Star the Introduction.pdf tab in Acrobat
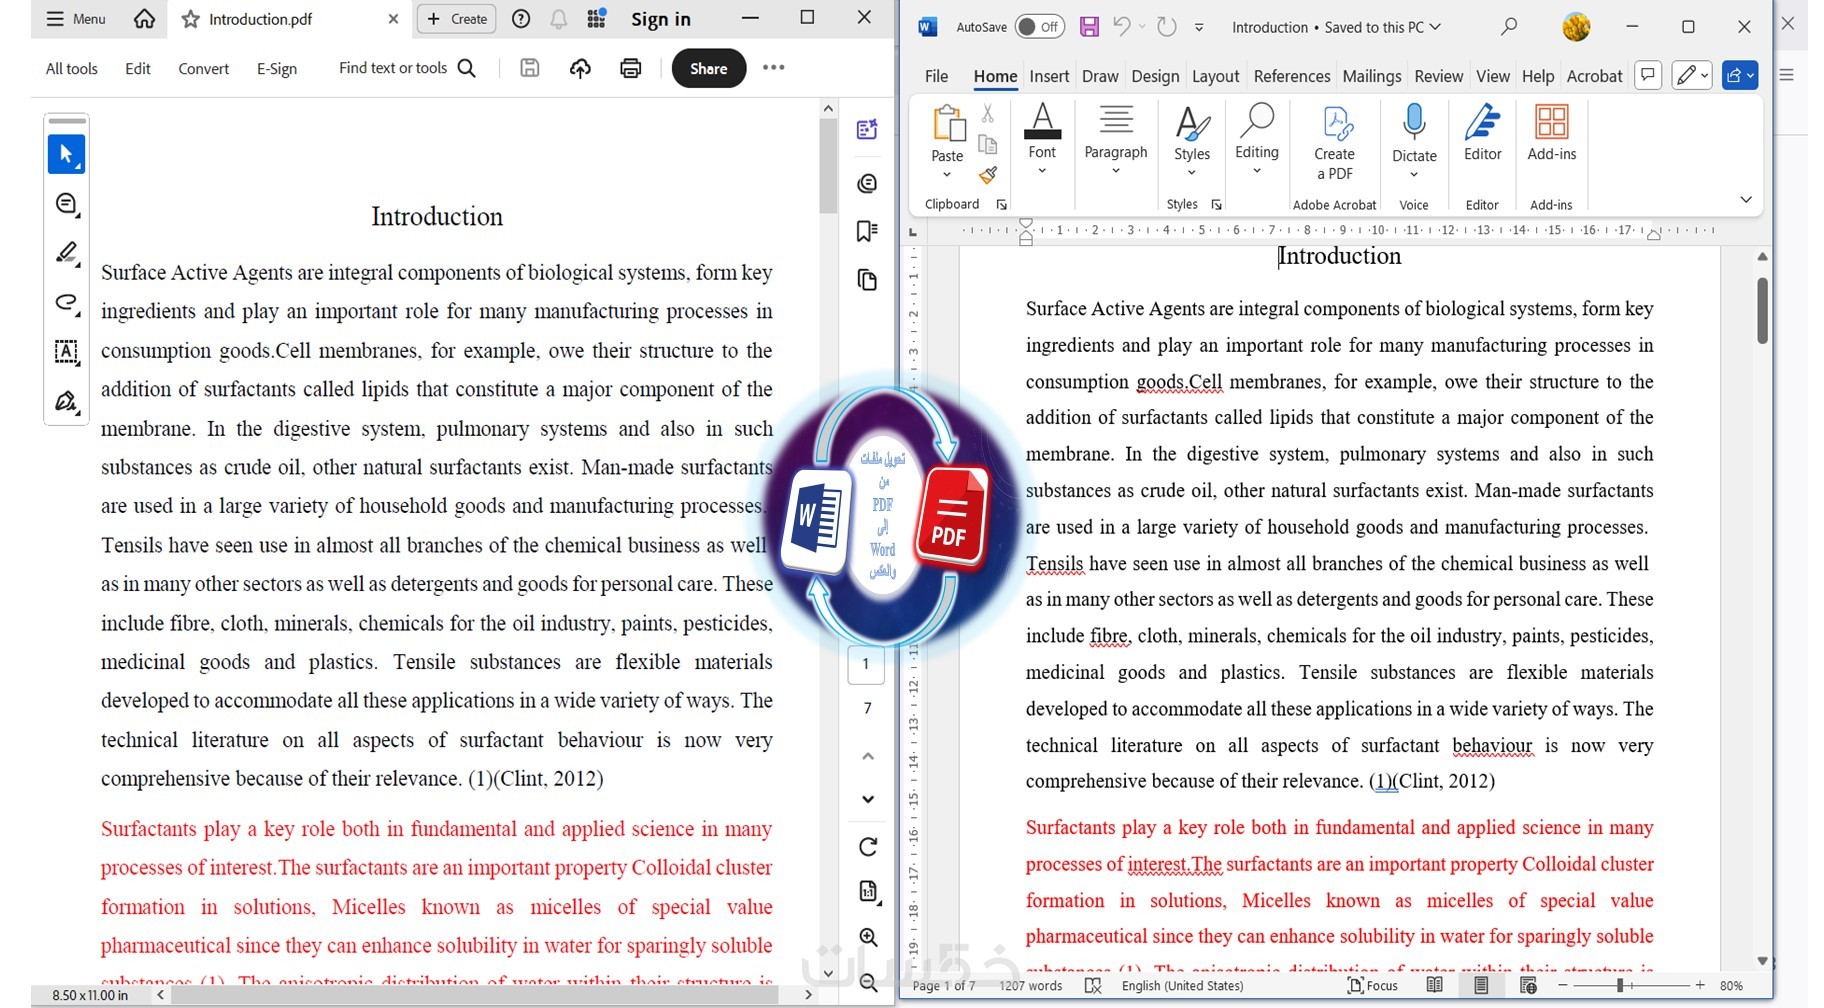 190,19
